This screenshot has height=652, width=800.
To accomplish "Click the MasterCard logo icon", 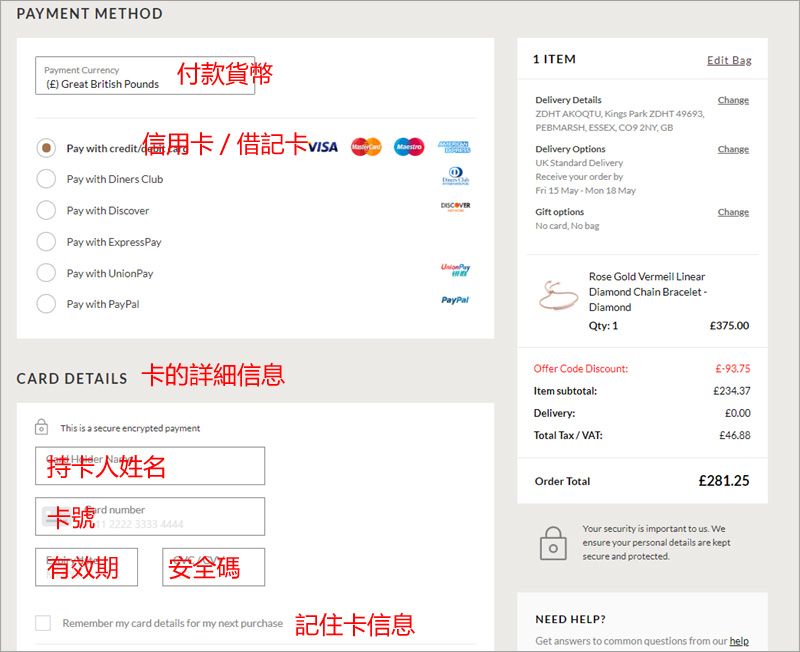I will pos(367,147).
